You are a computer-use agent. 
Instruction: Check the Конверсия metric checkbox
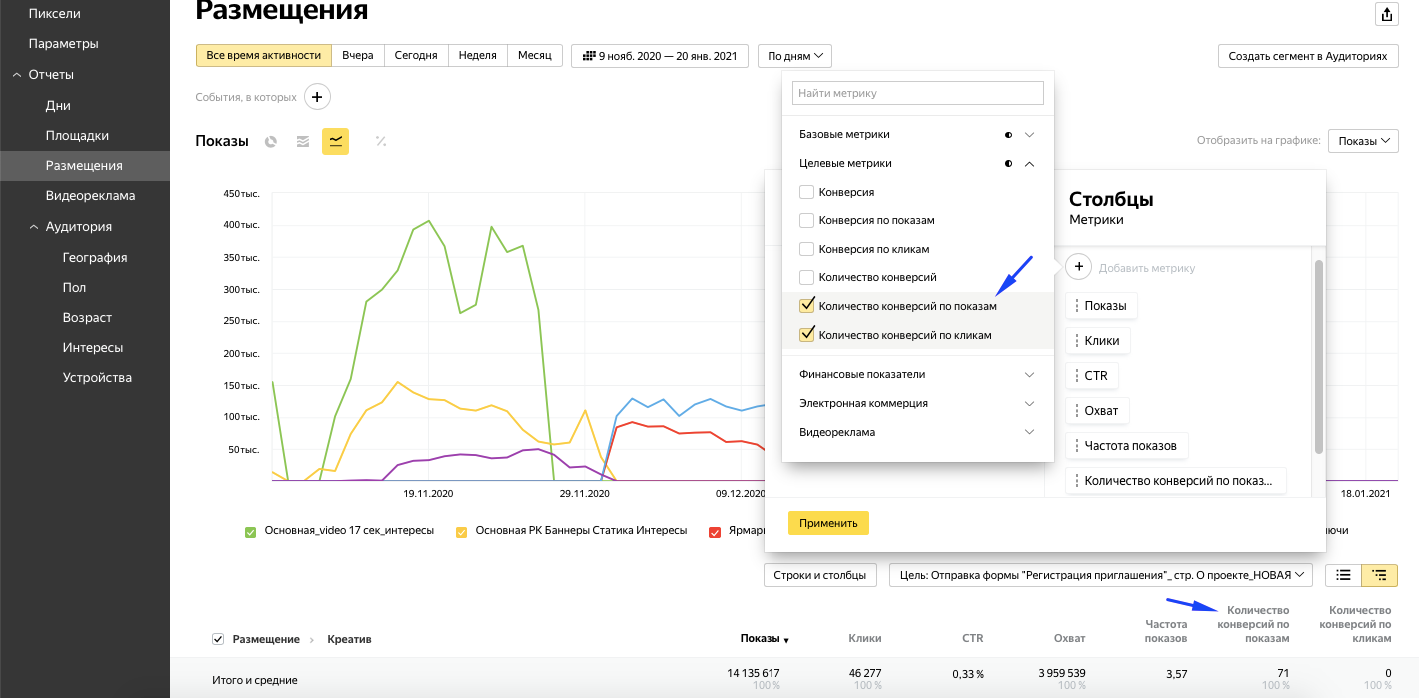(x=807, y=192)
